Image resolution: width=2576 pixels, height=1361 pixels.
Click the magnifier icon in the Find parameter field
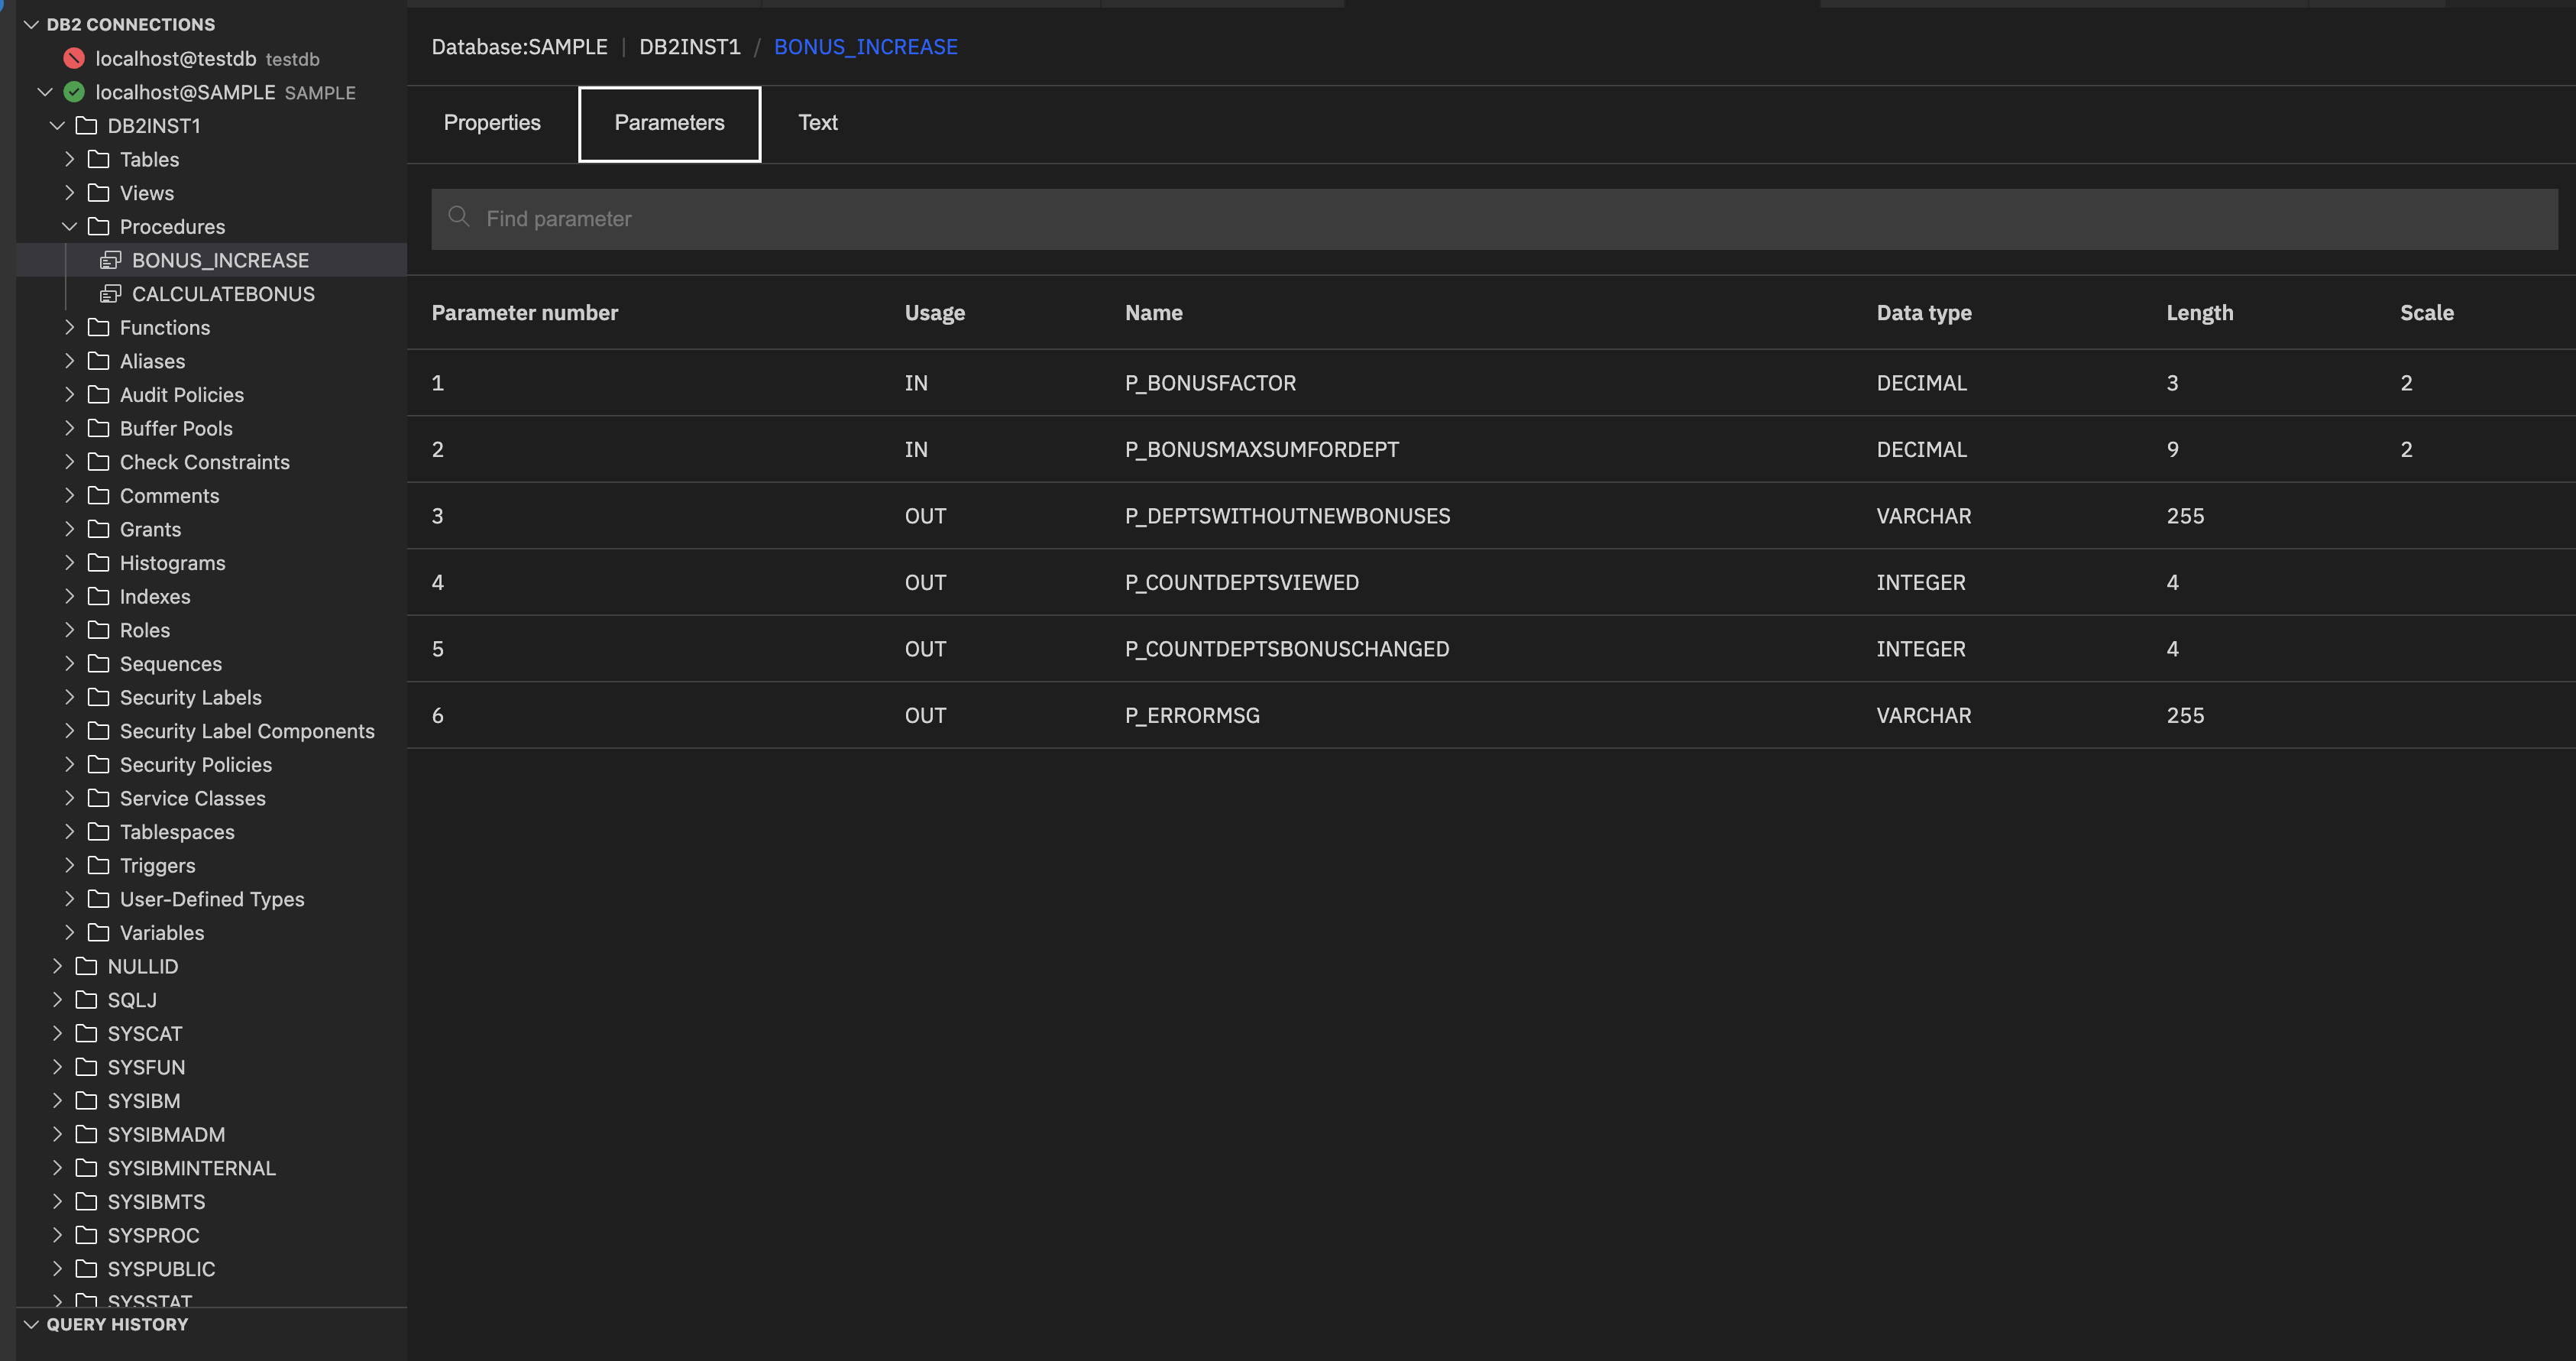tap(460, 218)
